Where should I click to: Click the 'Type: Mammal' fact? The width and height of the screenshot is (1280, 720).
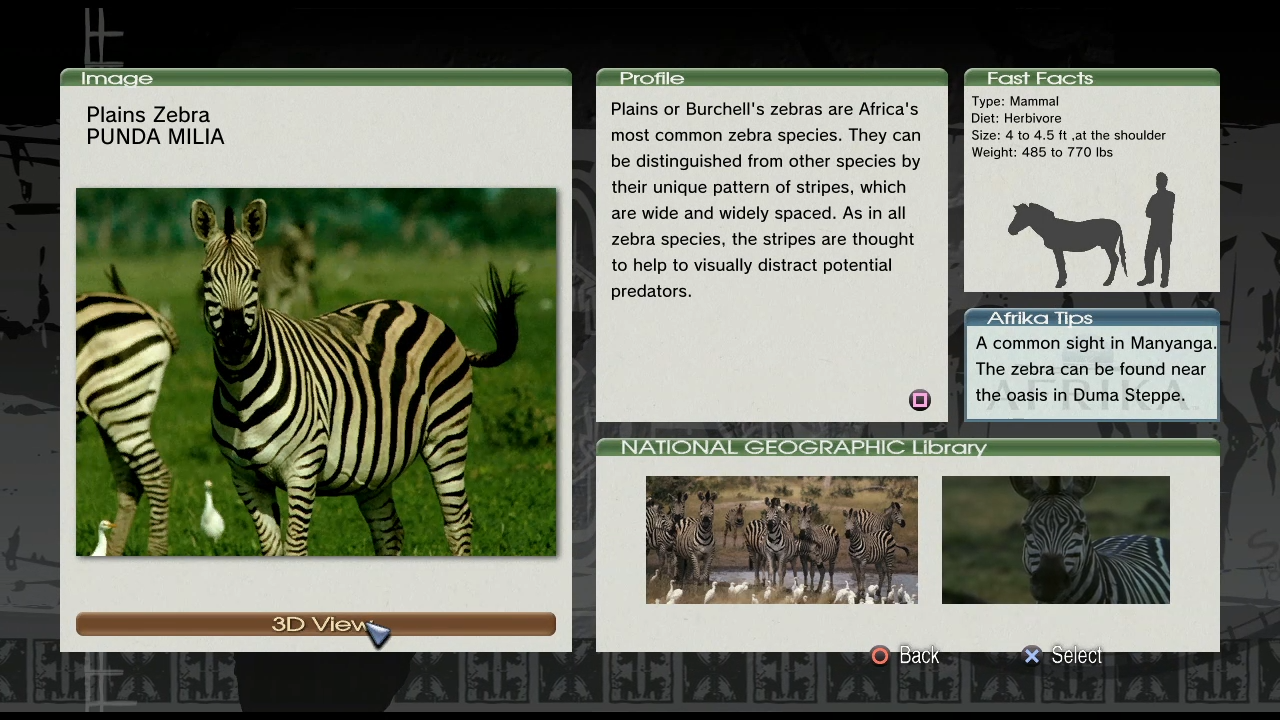1015,101
